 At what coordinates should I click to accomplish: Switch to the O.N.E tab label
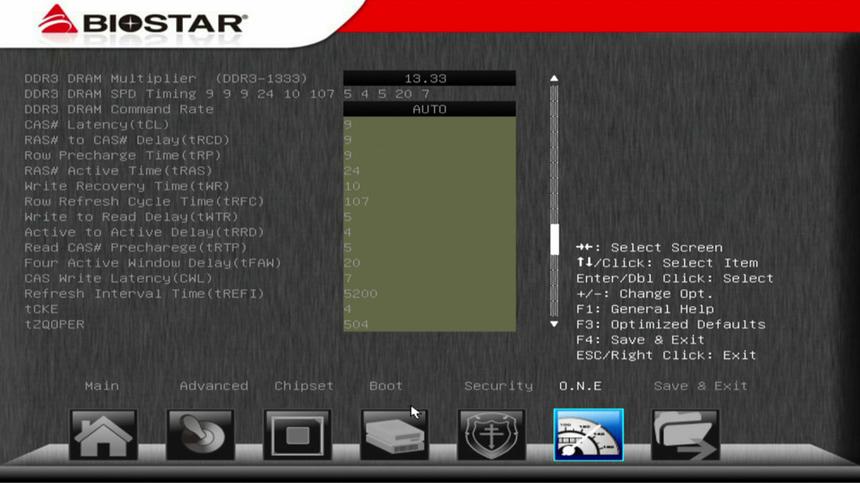click(x=580, y=386)
